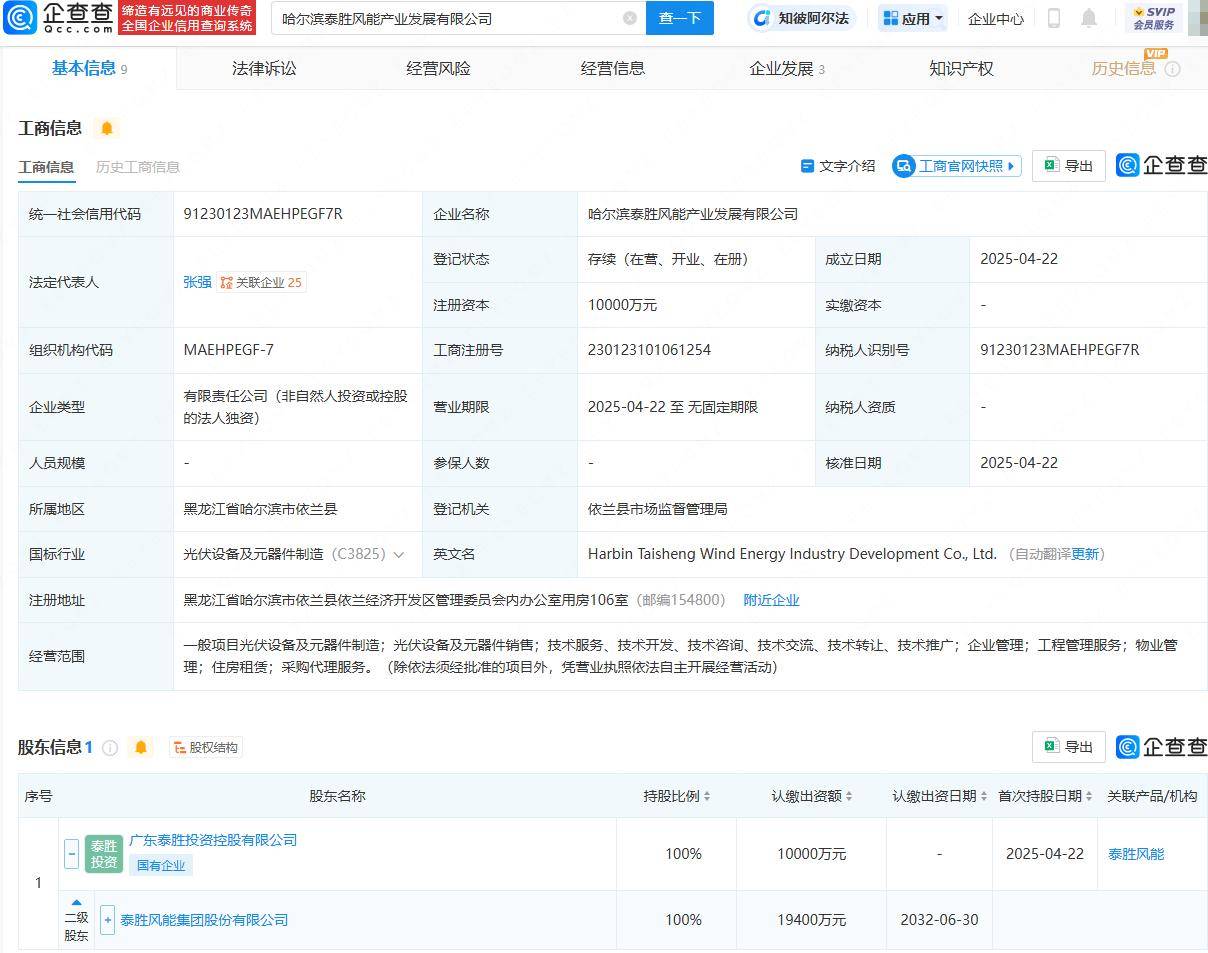Click registered capital value 10000万元
The width and height of the screenshot is (1208, 953).
tap(622, 305)
